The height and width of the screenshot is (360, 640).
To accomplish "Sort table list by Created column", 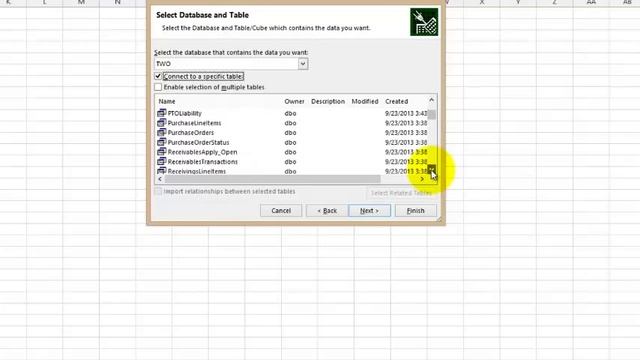I will pyautogui.click(x=396, y=101).
